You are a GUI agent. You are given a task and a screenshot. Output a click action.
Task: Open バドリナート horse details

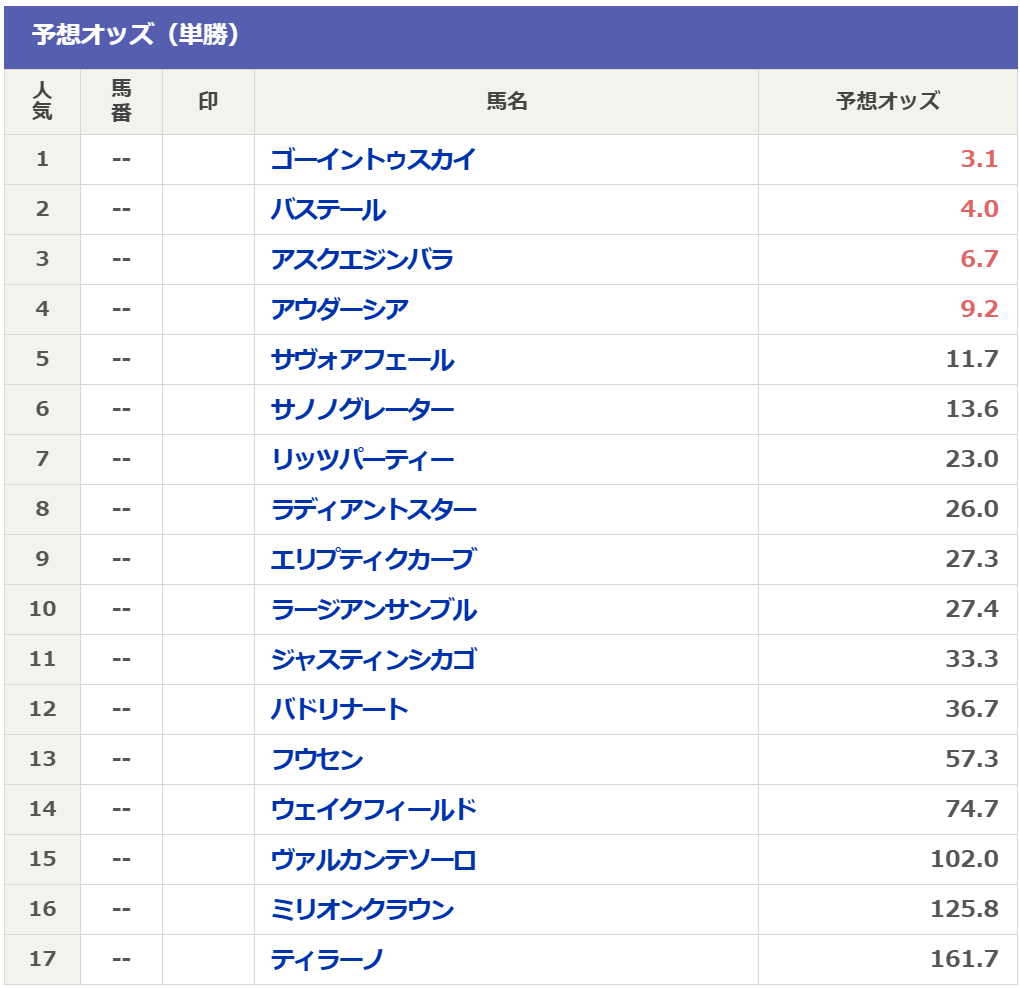pyautogui.click(x=340, y=710)
